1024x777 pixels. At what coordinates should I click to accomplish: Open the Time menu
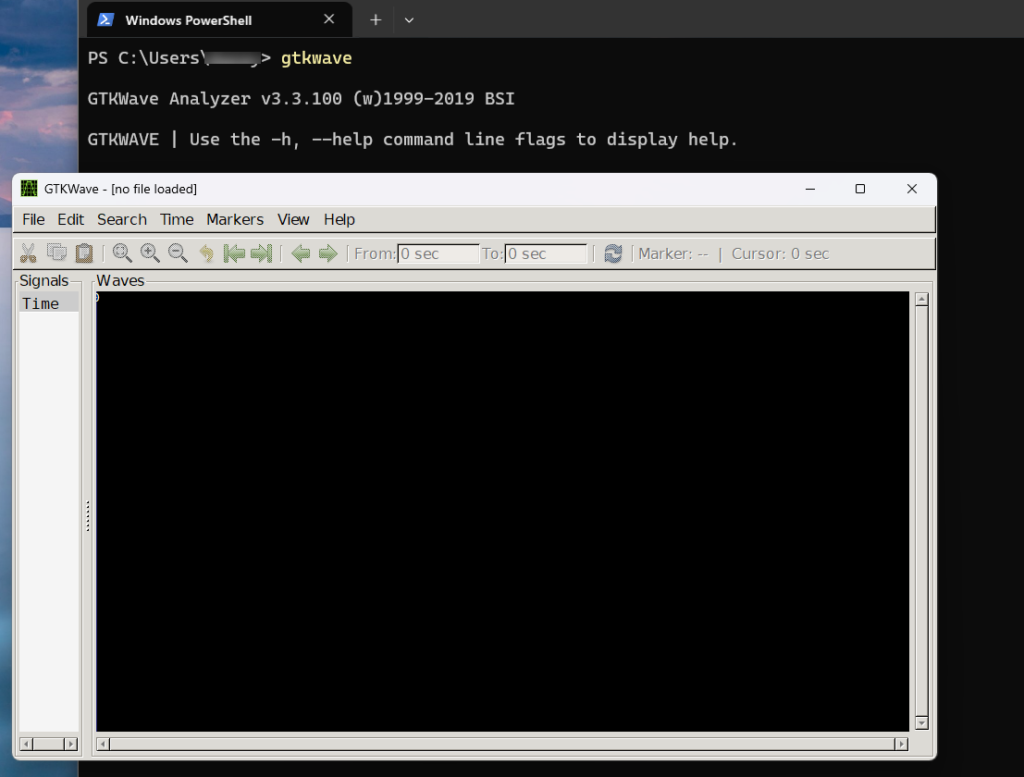[x=177, y=219]
